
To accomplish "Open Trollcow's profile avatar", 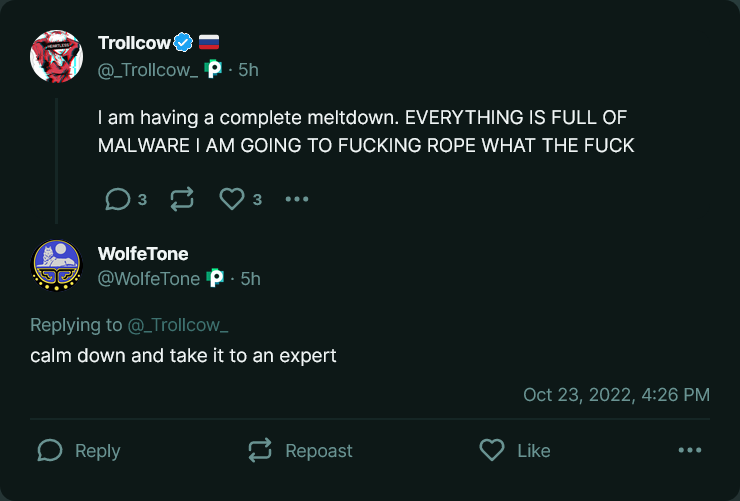I will (57, 56).
